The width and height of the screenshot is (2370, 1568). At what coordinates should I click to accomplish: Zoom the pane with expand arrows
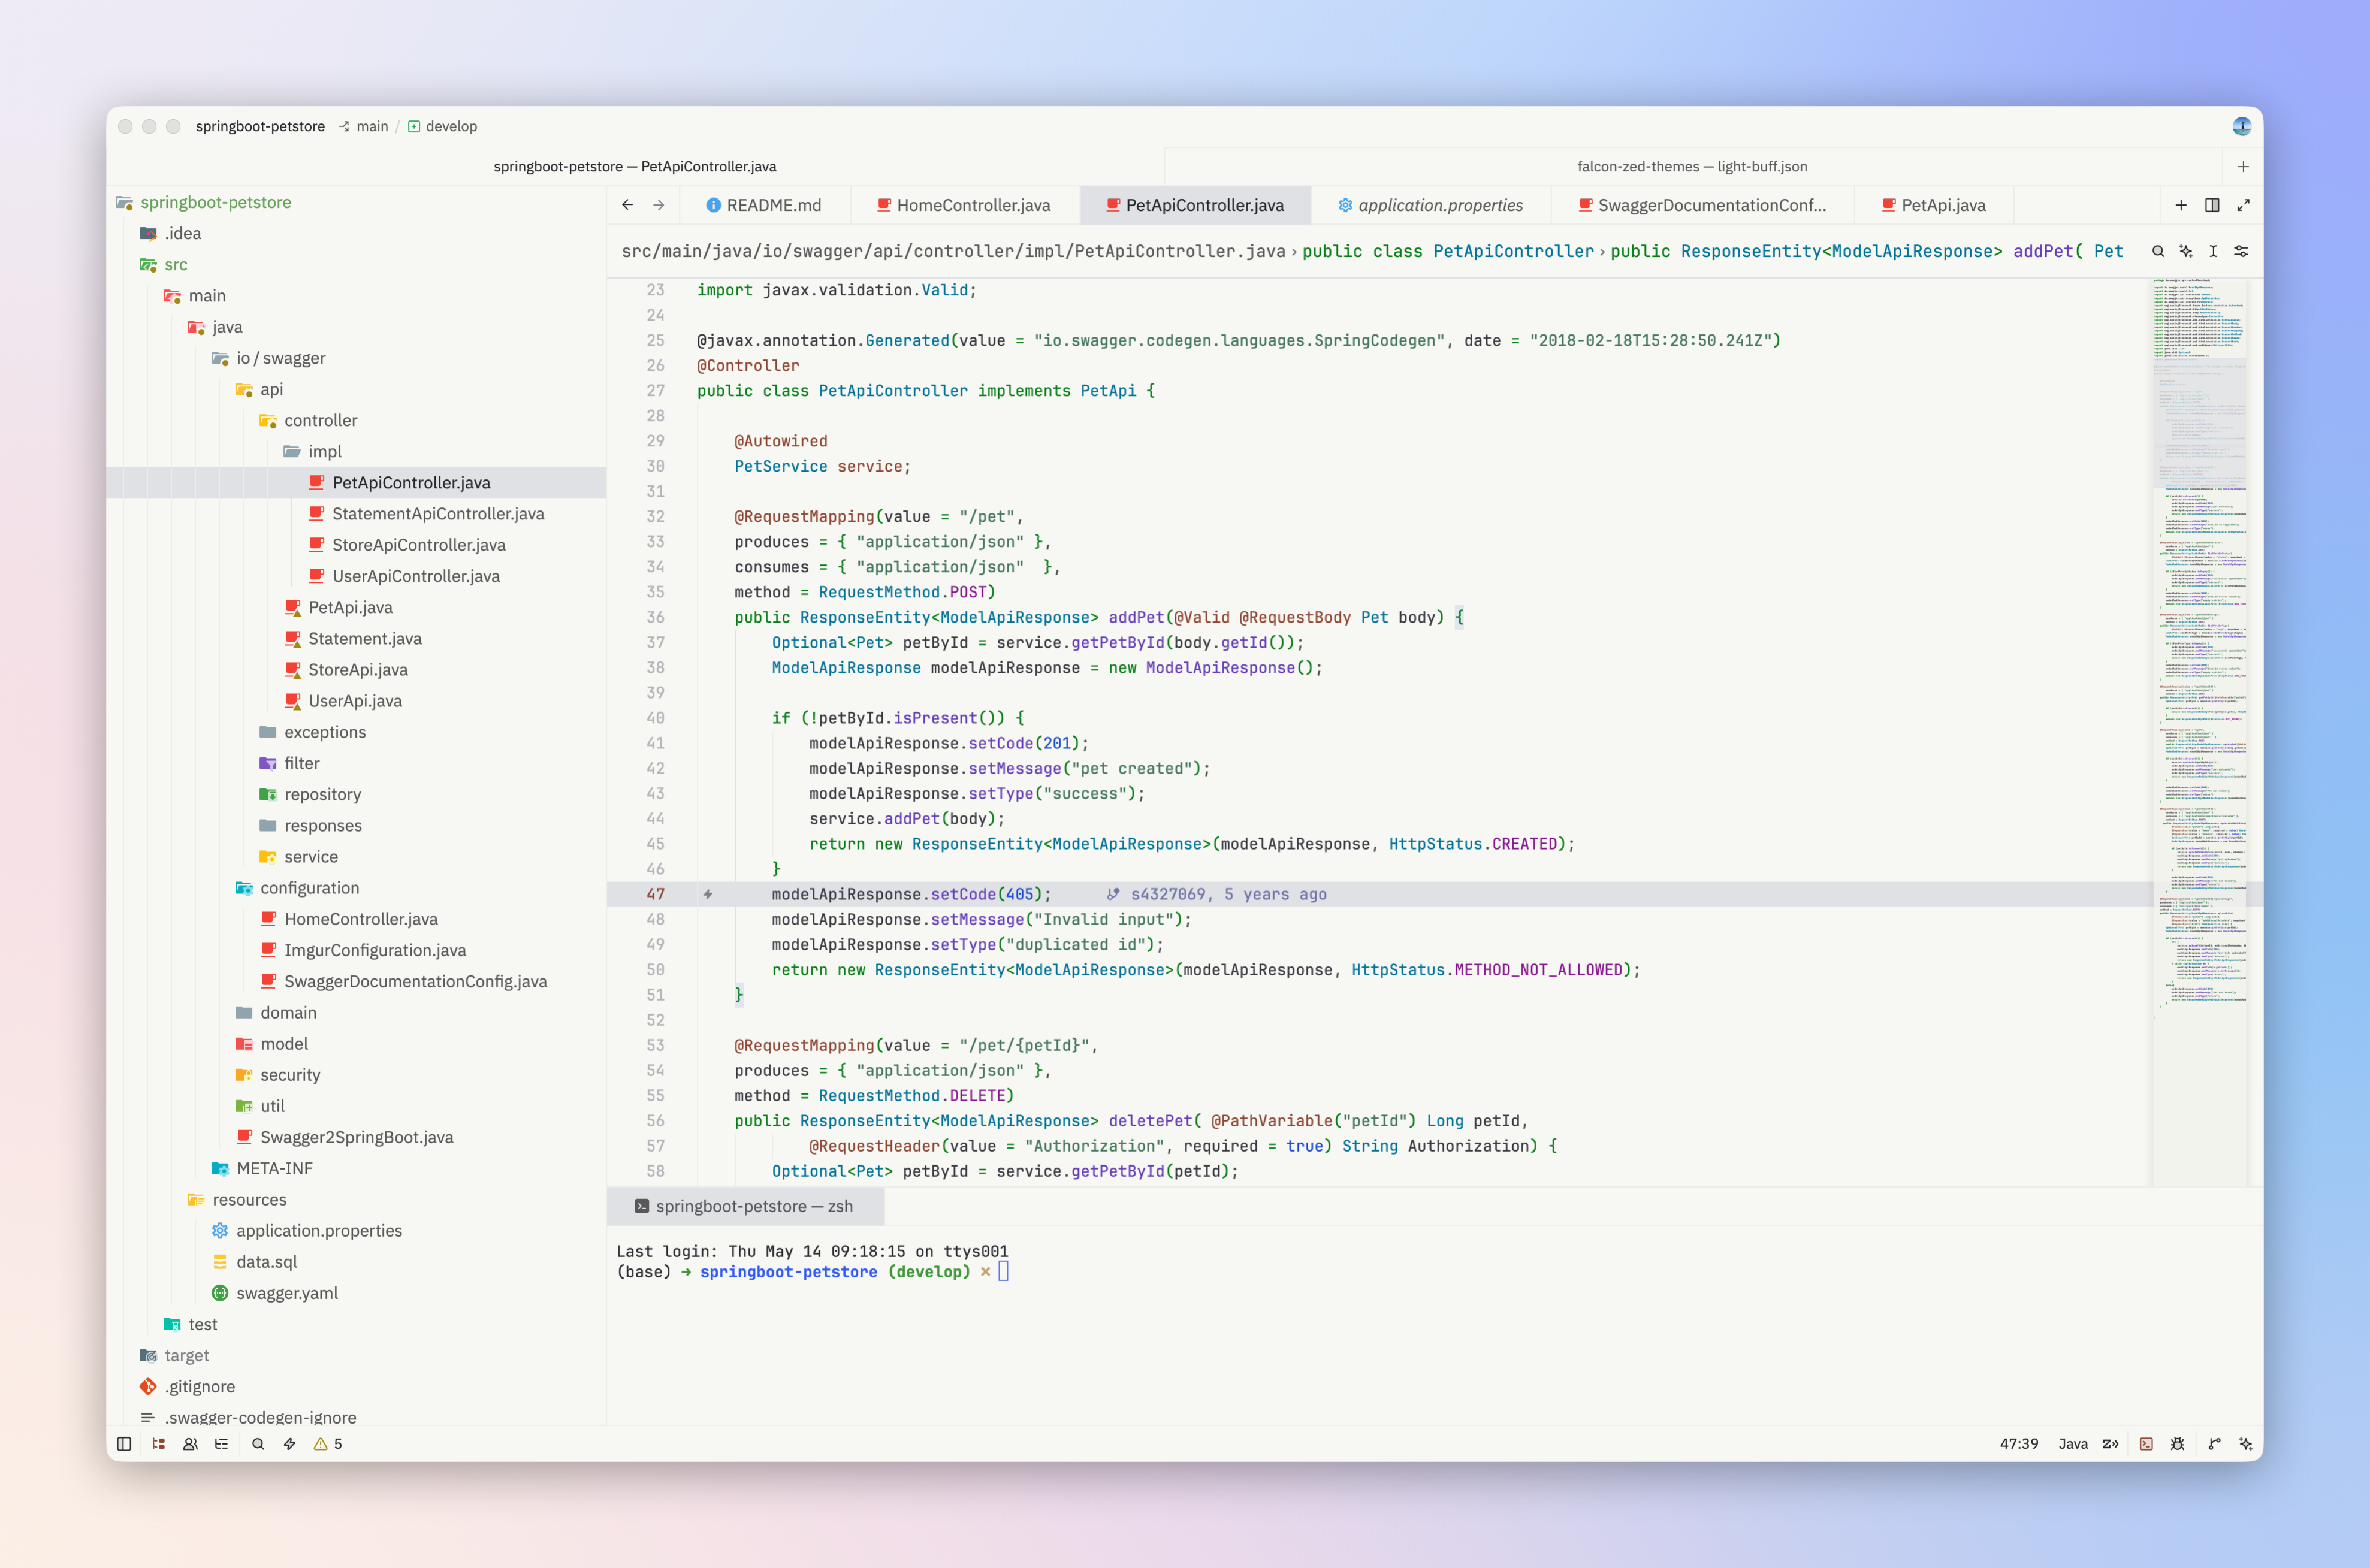pyautogui.click(x=2243, y=205)
